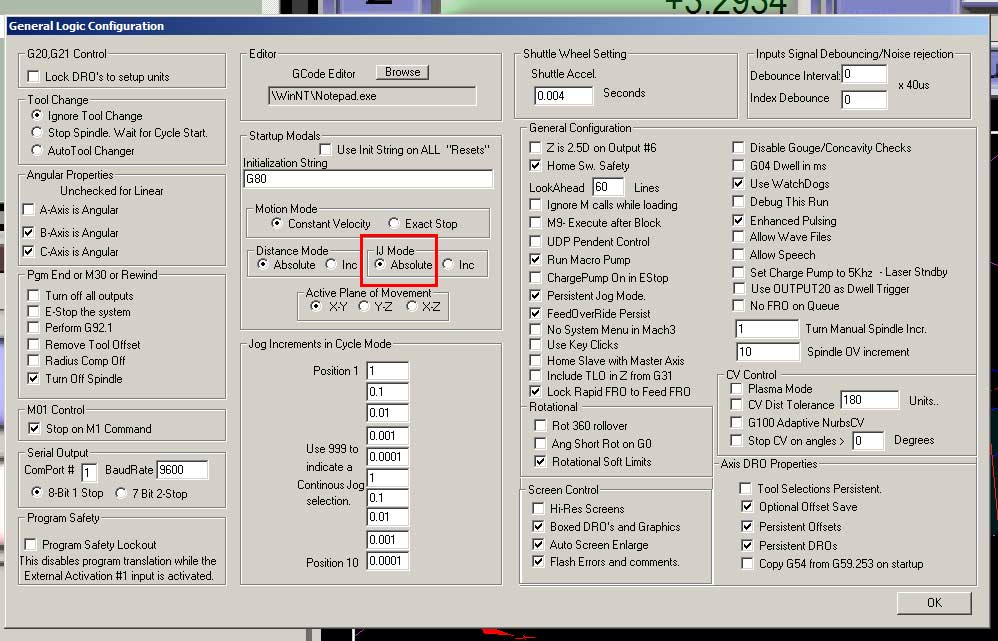Select Stop Spindle, Wait for Cycle Start

(x=38, y=132)
